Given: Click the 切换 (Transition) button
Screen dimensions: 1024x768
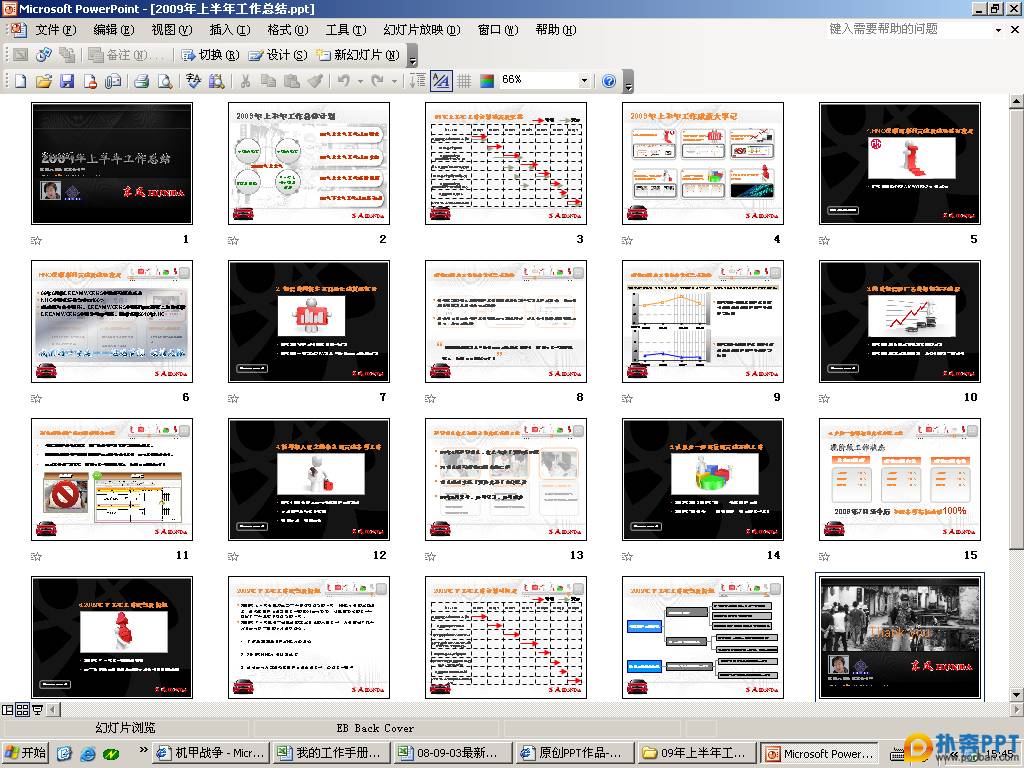Looking at the screenshot, I should [x=210, y=56].
